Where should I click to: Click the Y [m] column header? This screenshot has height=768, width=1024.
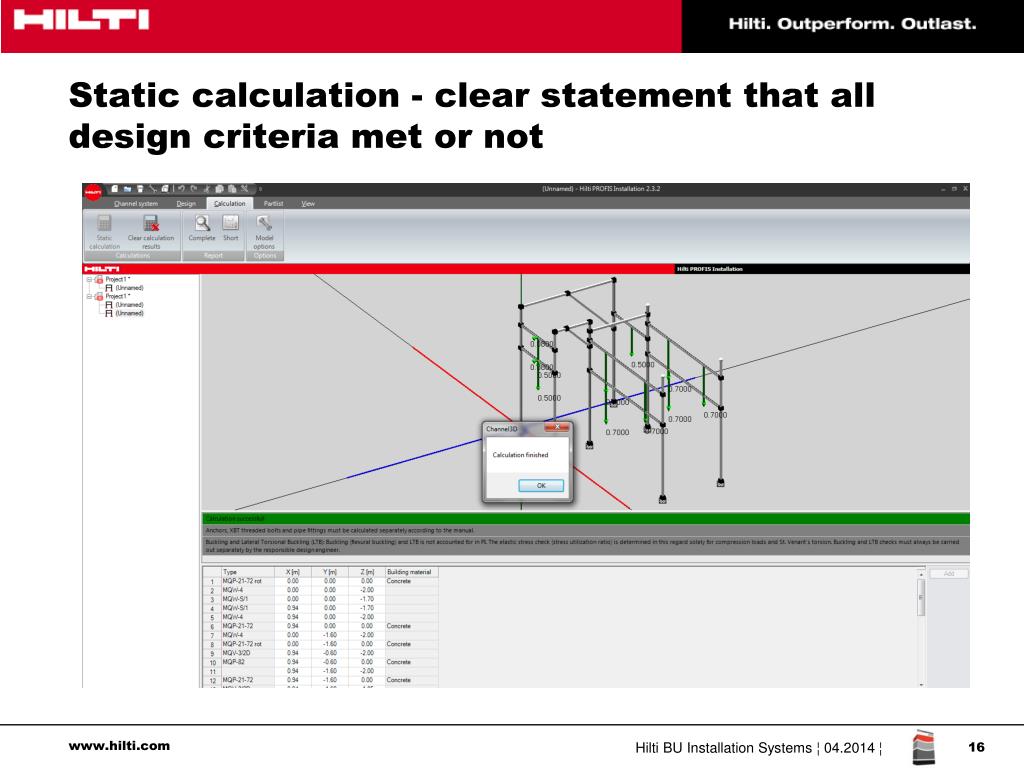point(329,572)
